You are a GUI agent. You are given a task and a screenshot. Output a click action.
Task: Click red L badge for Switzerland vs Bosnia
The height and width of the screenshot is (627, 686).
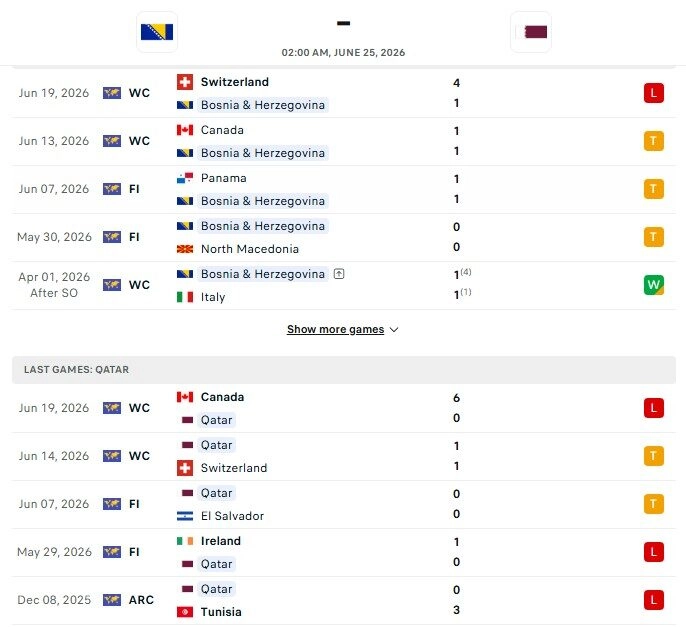(654, 93)
